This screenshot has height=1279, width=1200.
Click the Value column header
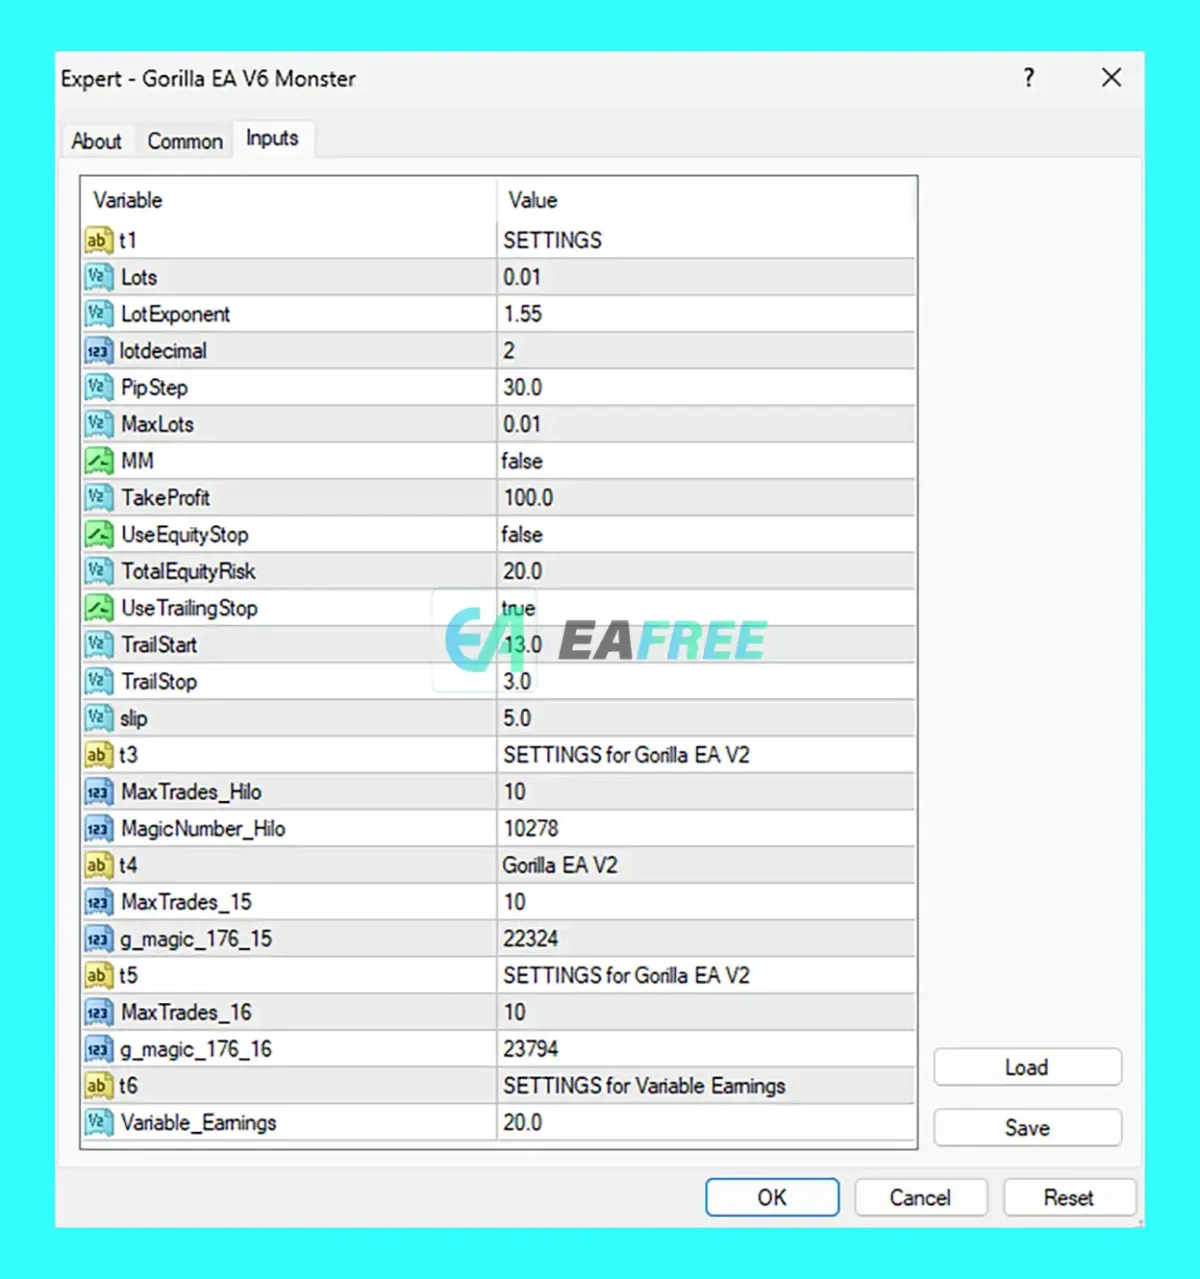point(707,200)
